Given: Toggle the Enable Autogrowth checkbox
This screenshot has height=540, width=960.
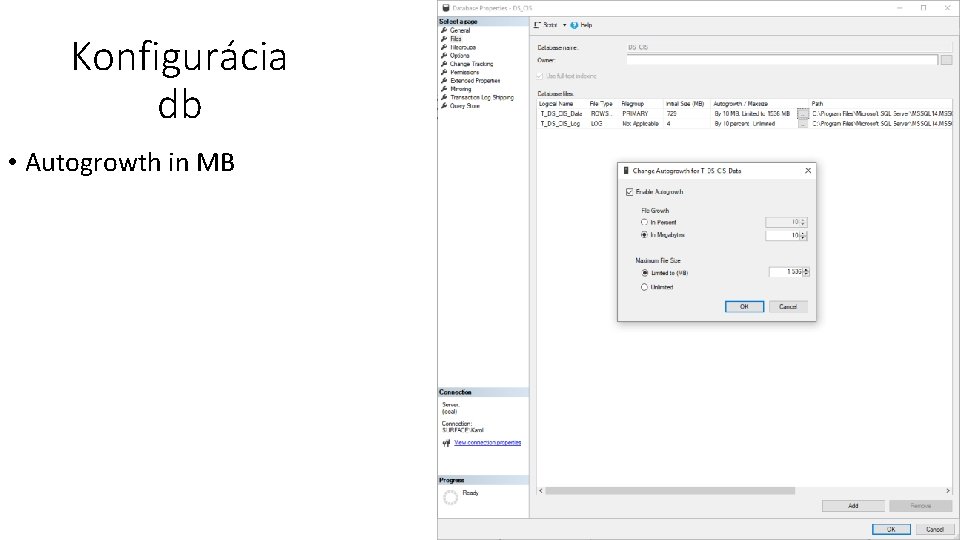Looking at the screenshot, I should pos(629,192).
